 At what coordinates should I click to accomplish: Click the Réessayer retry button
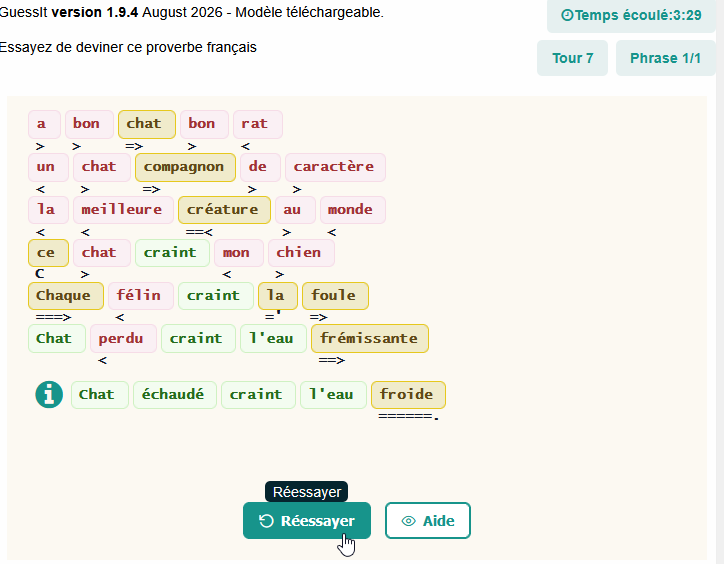307,521
